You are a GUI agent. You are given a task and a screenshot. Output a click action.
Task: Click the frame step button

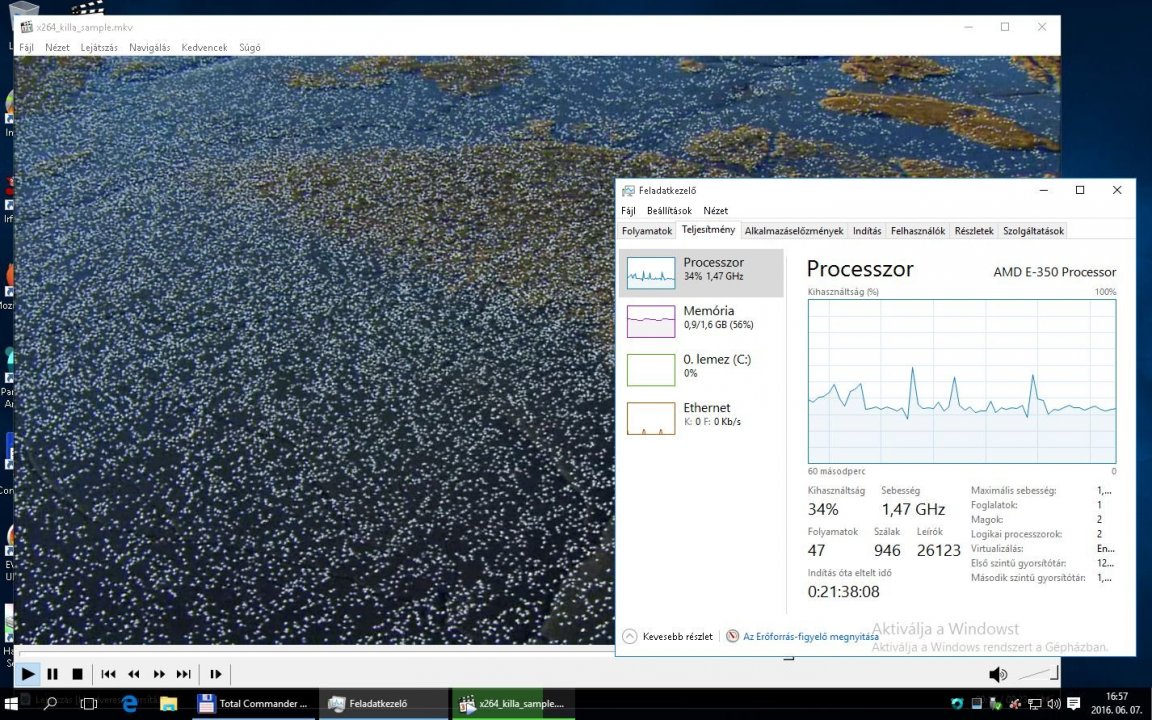(215, 673)
